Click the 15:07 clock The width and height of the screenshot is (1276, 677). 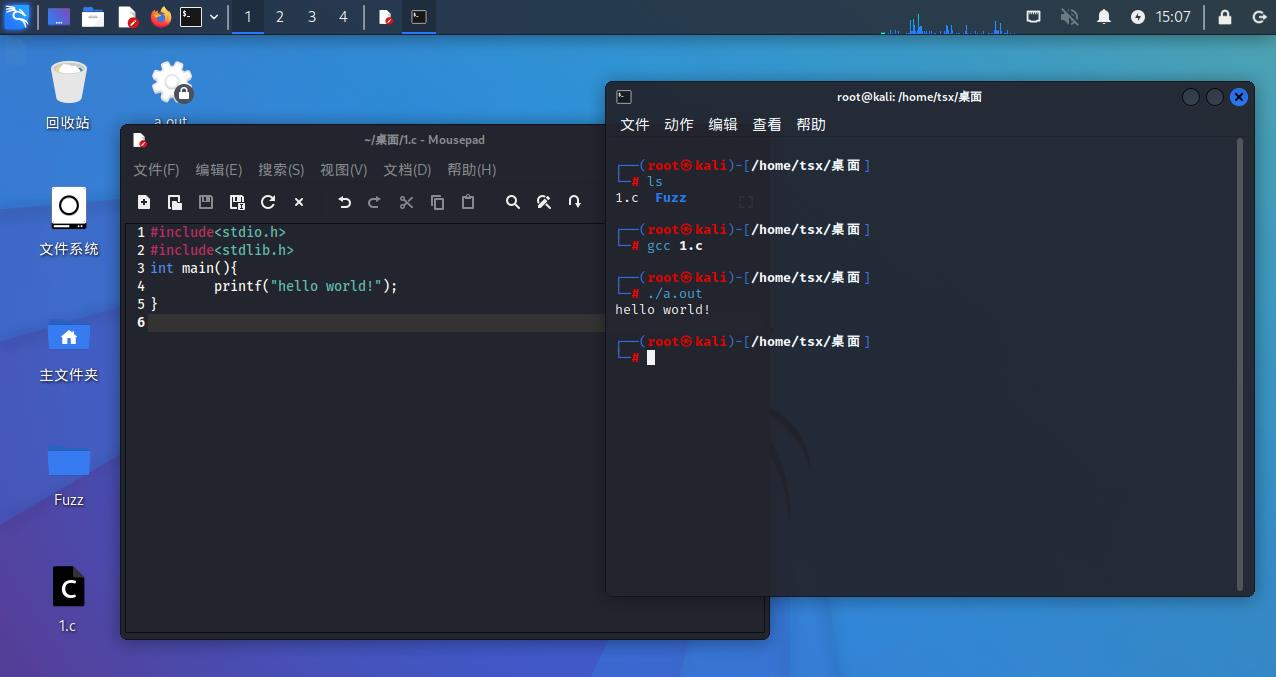[1173, 17]
